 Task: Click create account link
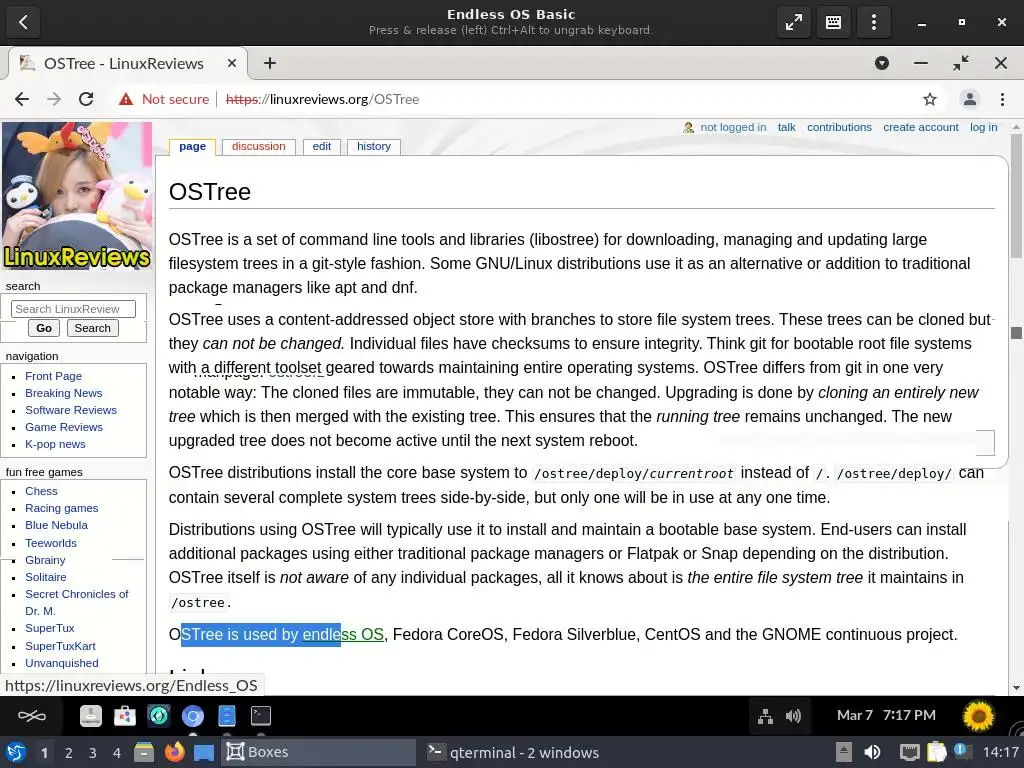(921, 127)
